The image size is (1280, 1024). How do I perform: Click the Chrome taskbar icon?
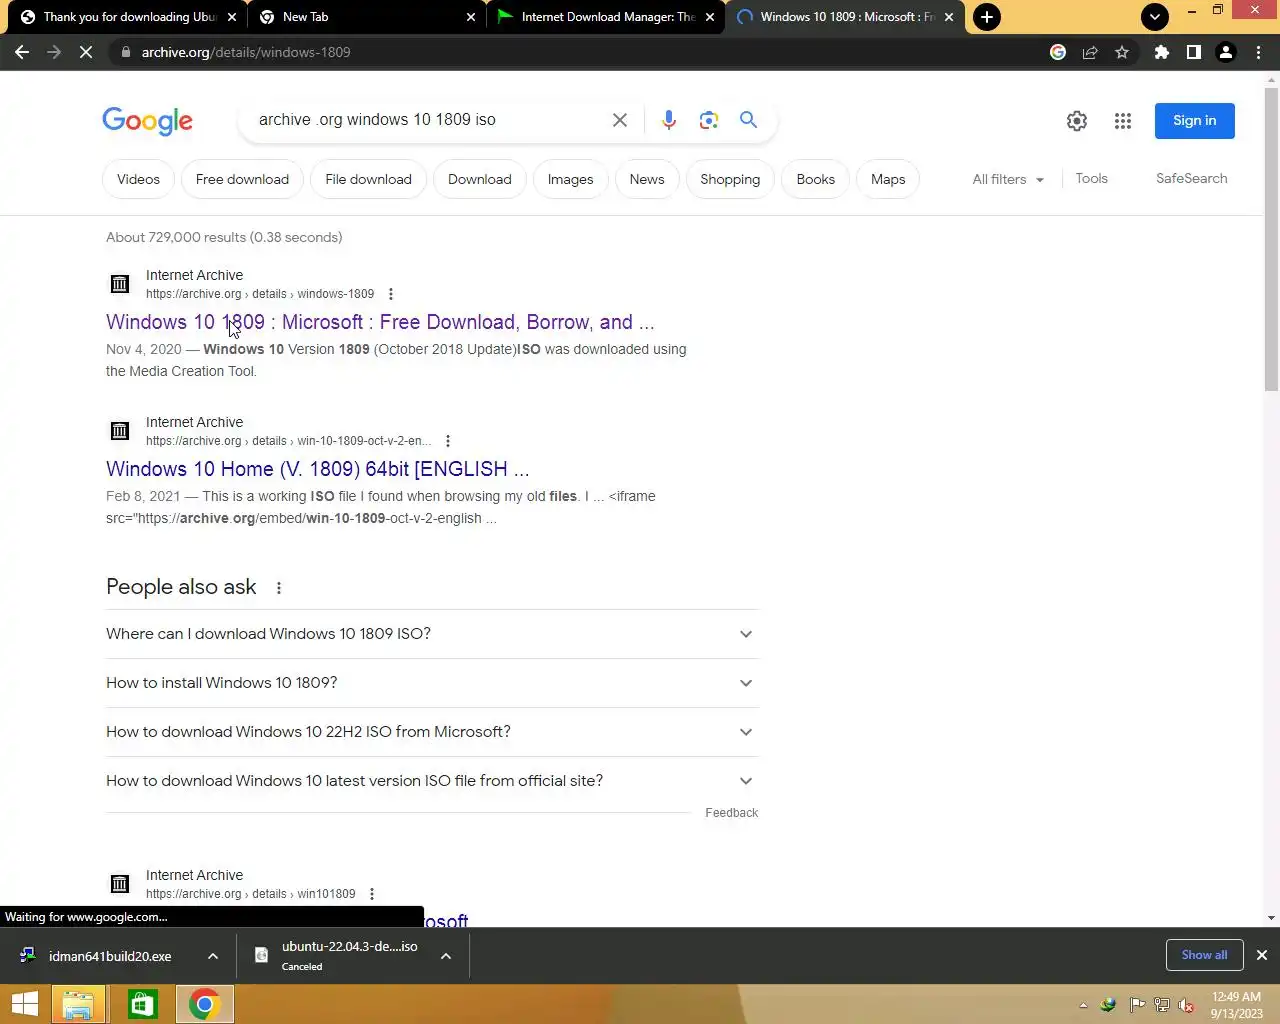point(205,1004)
